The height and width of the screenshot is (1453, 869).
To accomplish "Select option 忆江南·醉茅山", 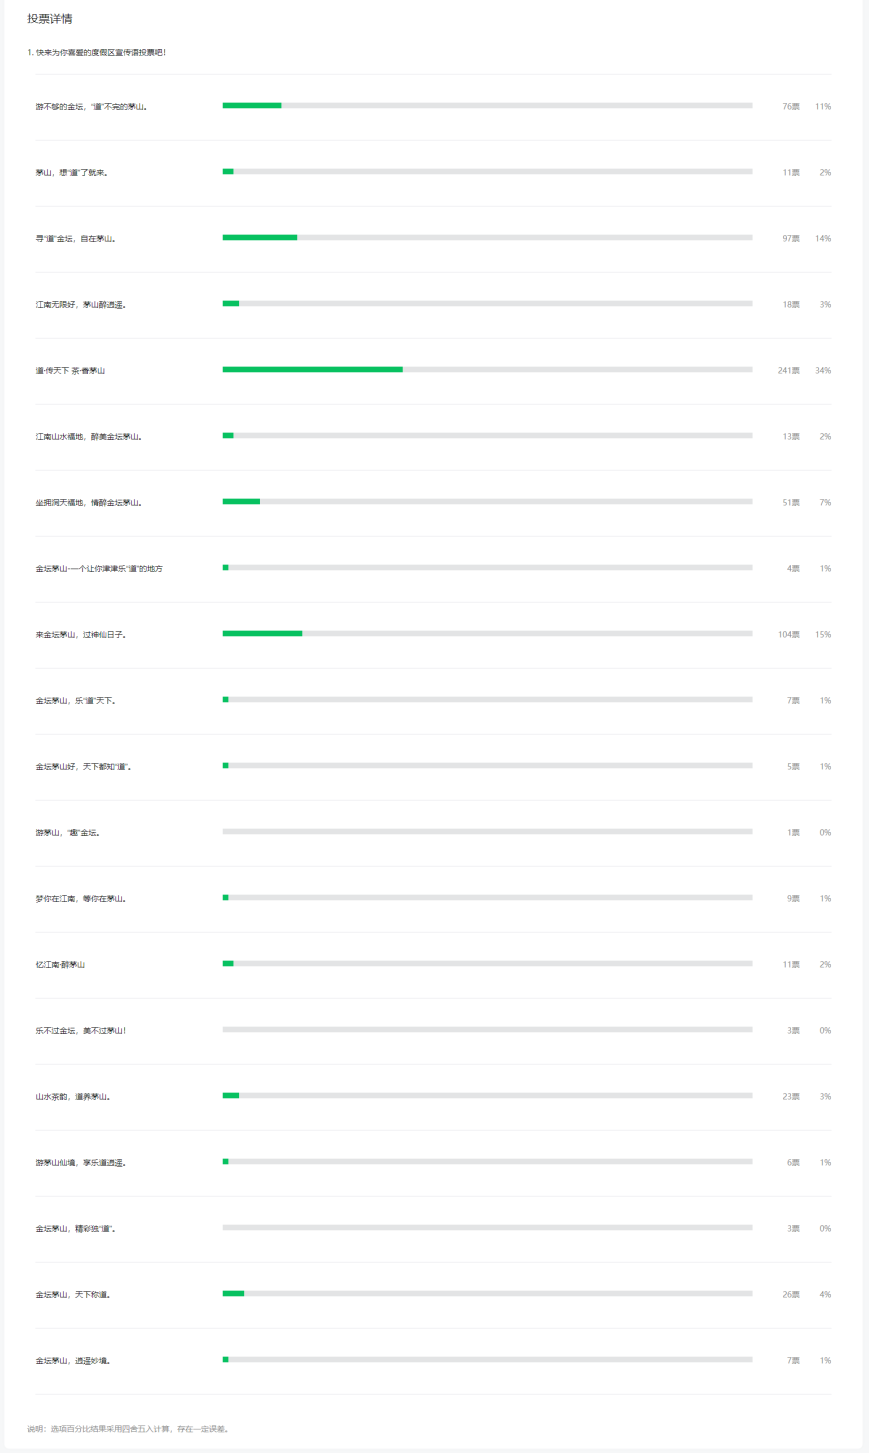I will point(60,964).
